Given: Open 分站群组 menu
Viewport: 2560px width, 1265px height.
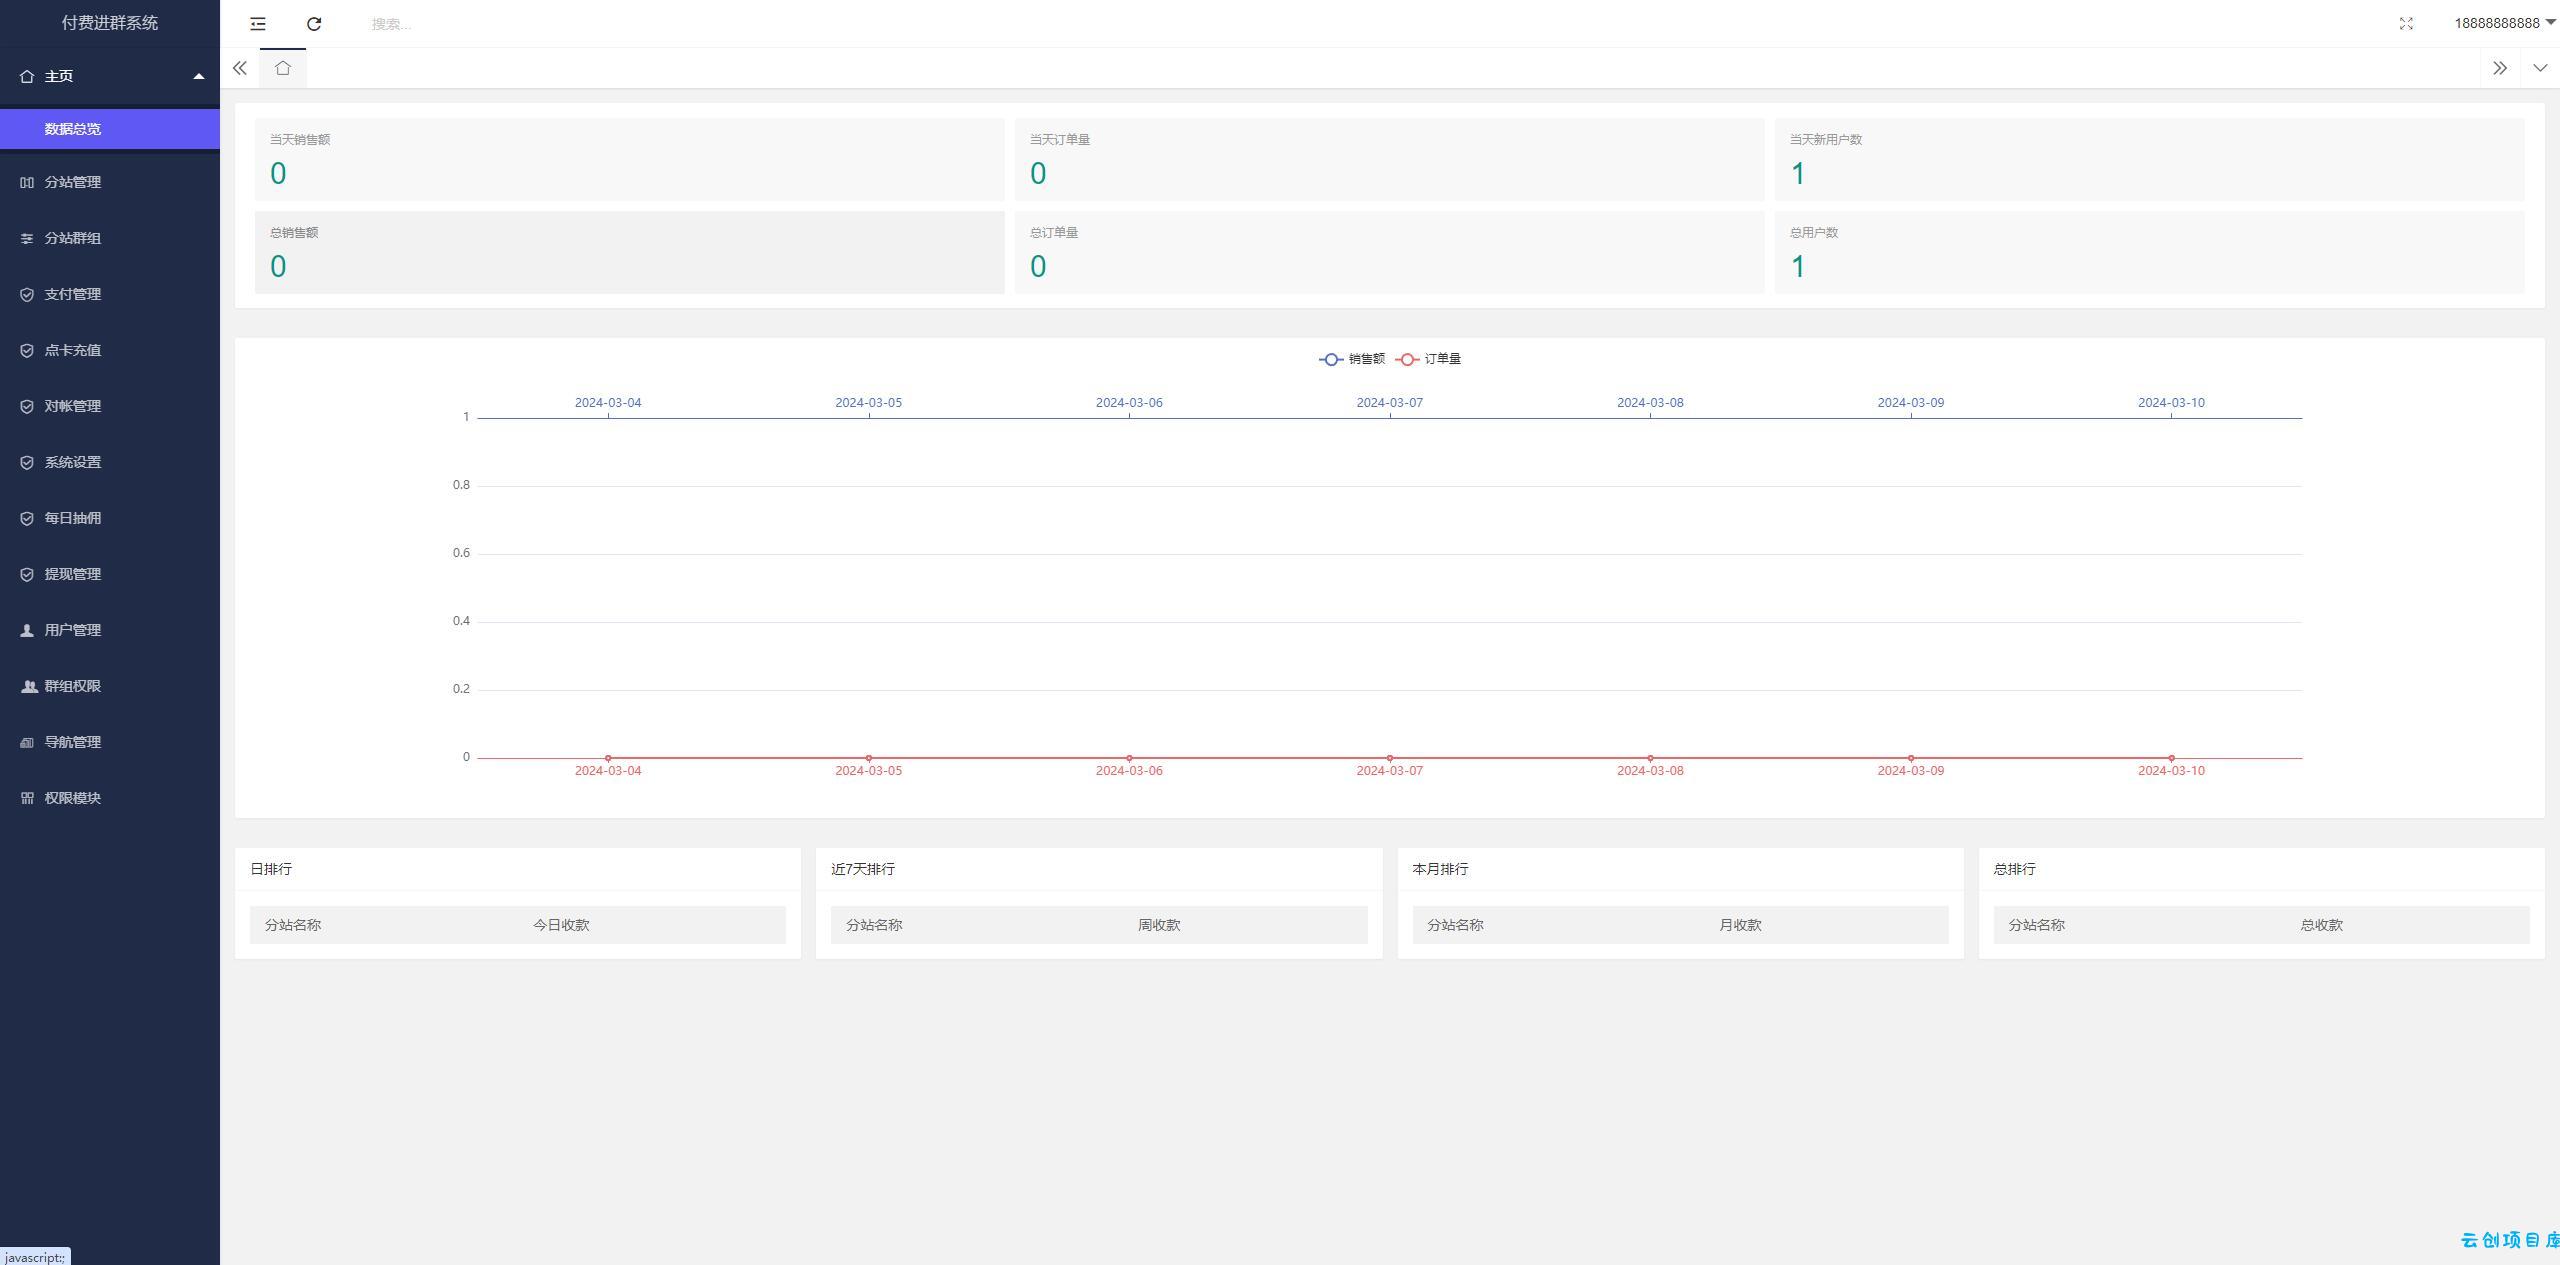Looking at the screenshot, I should click(x=110, y=238).
